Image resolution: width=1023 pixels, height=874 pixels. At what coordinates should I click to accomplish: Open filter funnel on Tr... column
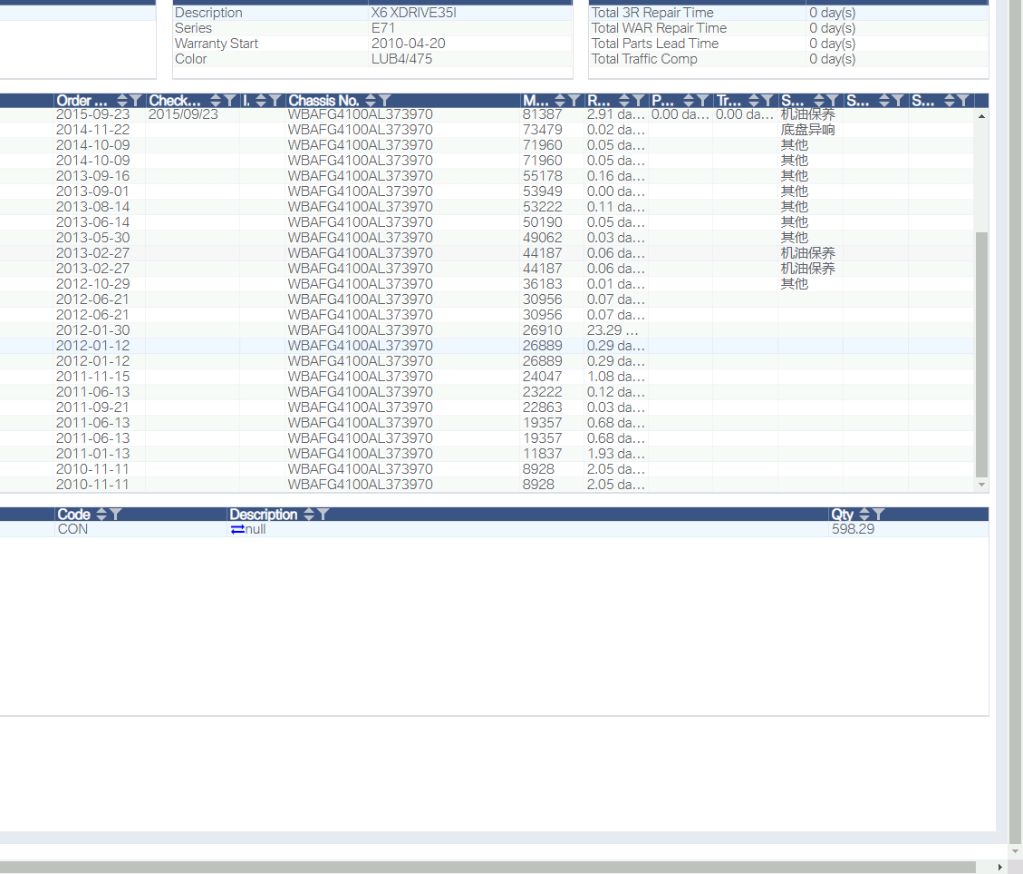pyautogui.click(x=767, y=100)
